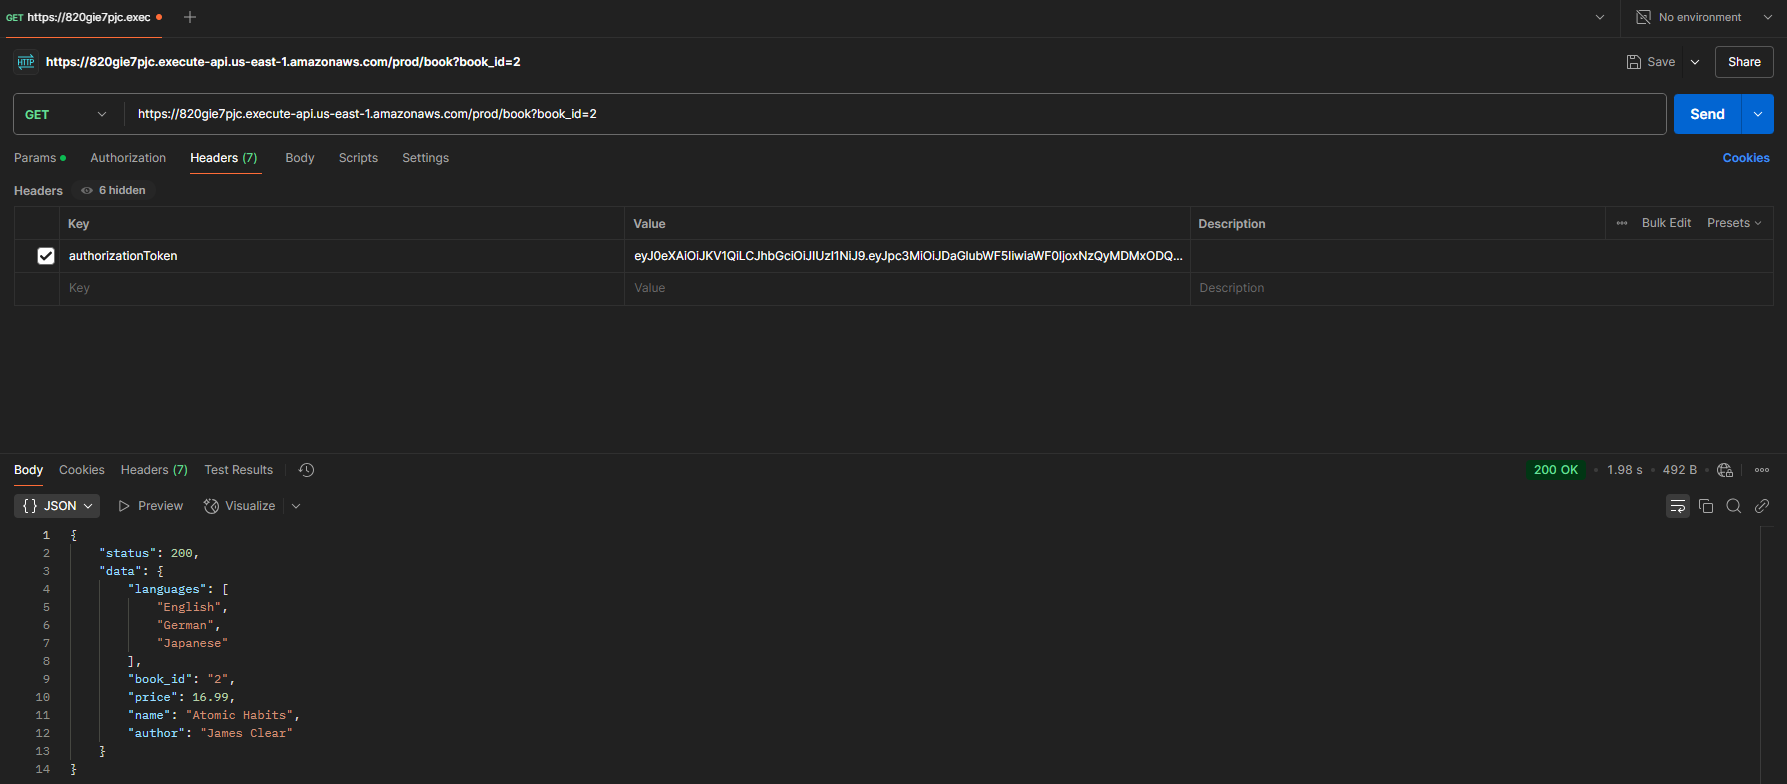Open the Cookies link
This screenshot has height=784, width=1787.
[x=1746, y=158]
